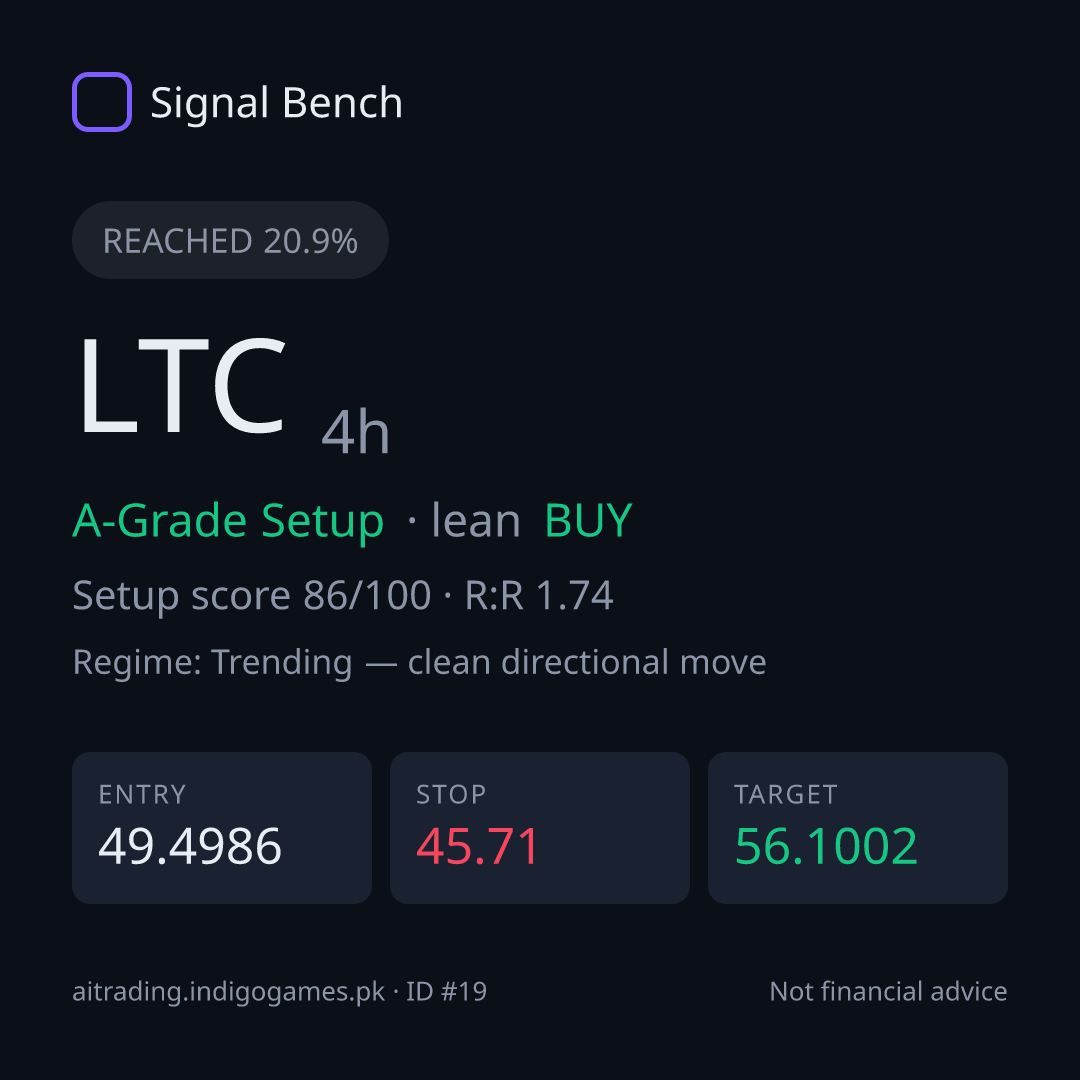This screenshot has width=1080, height=1080.
Task: Click the green 56.1002 target value
Action: (827, 847)
